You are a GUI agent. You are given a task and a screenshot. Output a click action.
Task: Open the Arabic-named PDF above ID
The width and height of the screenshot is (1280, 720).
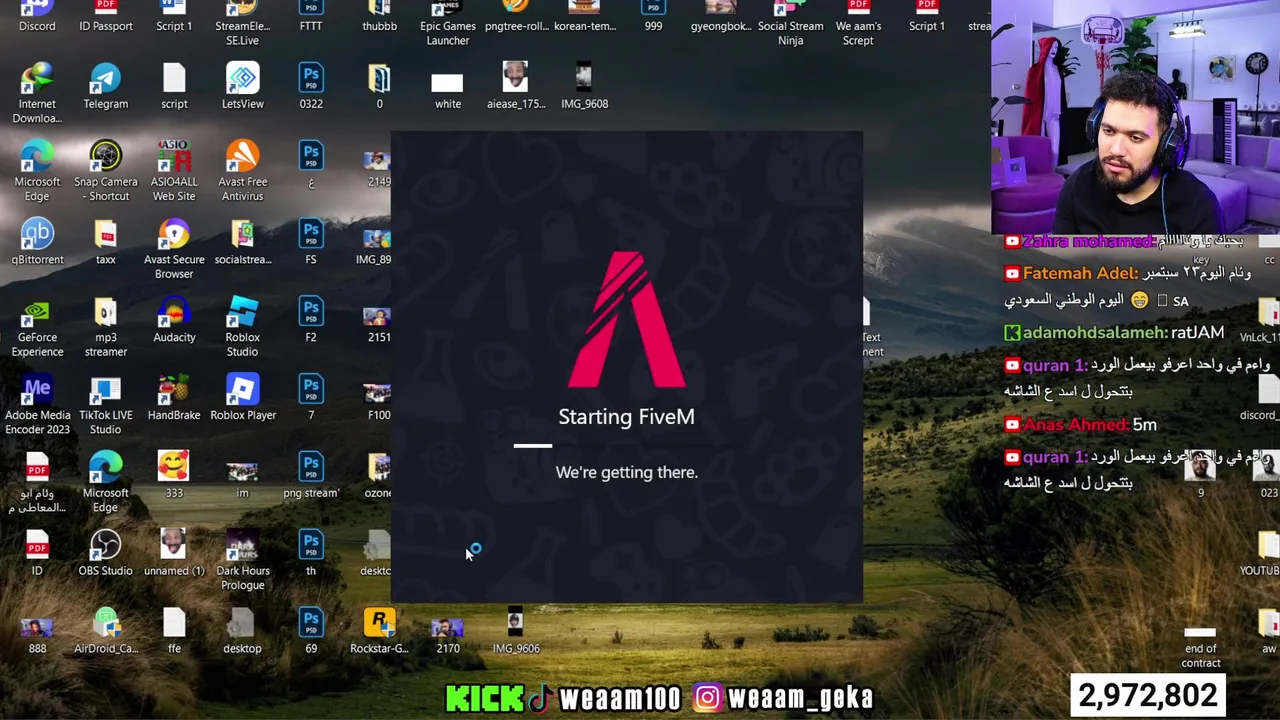37,483
